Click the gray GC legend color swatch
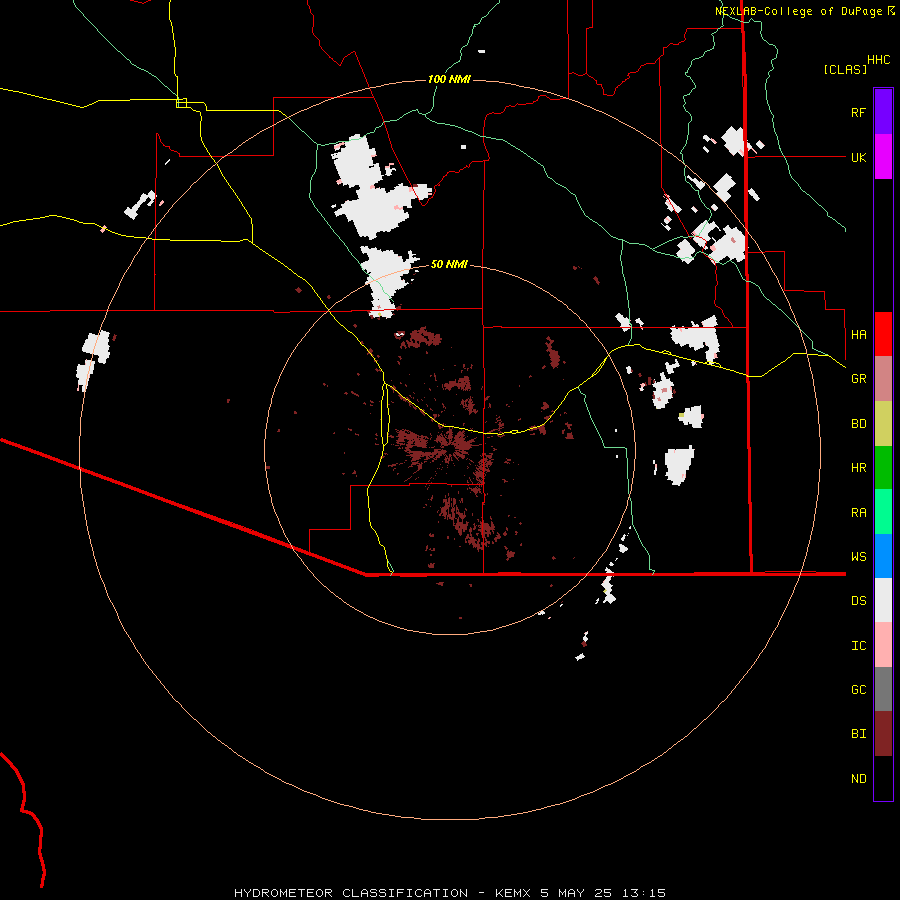Screen dimensions: 900x900 (883, 689)
